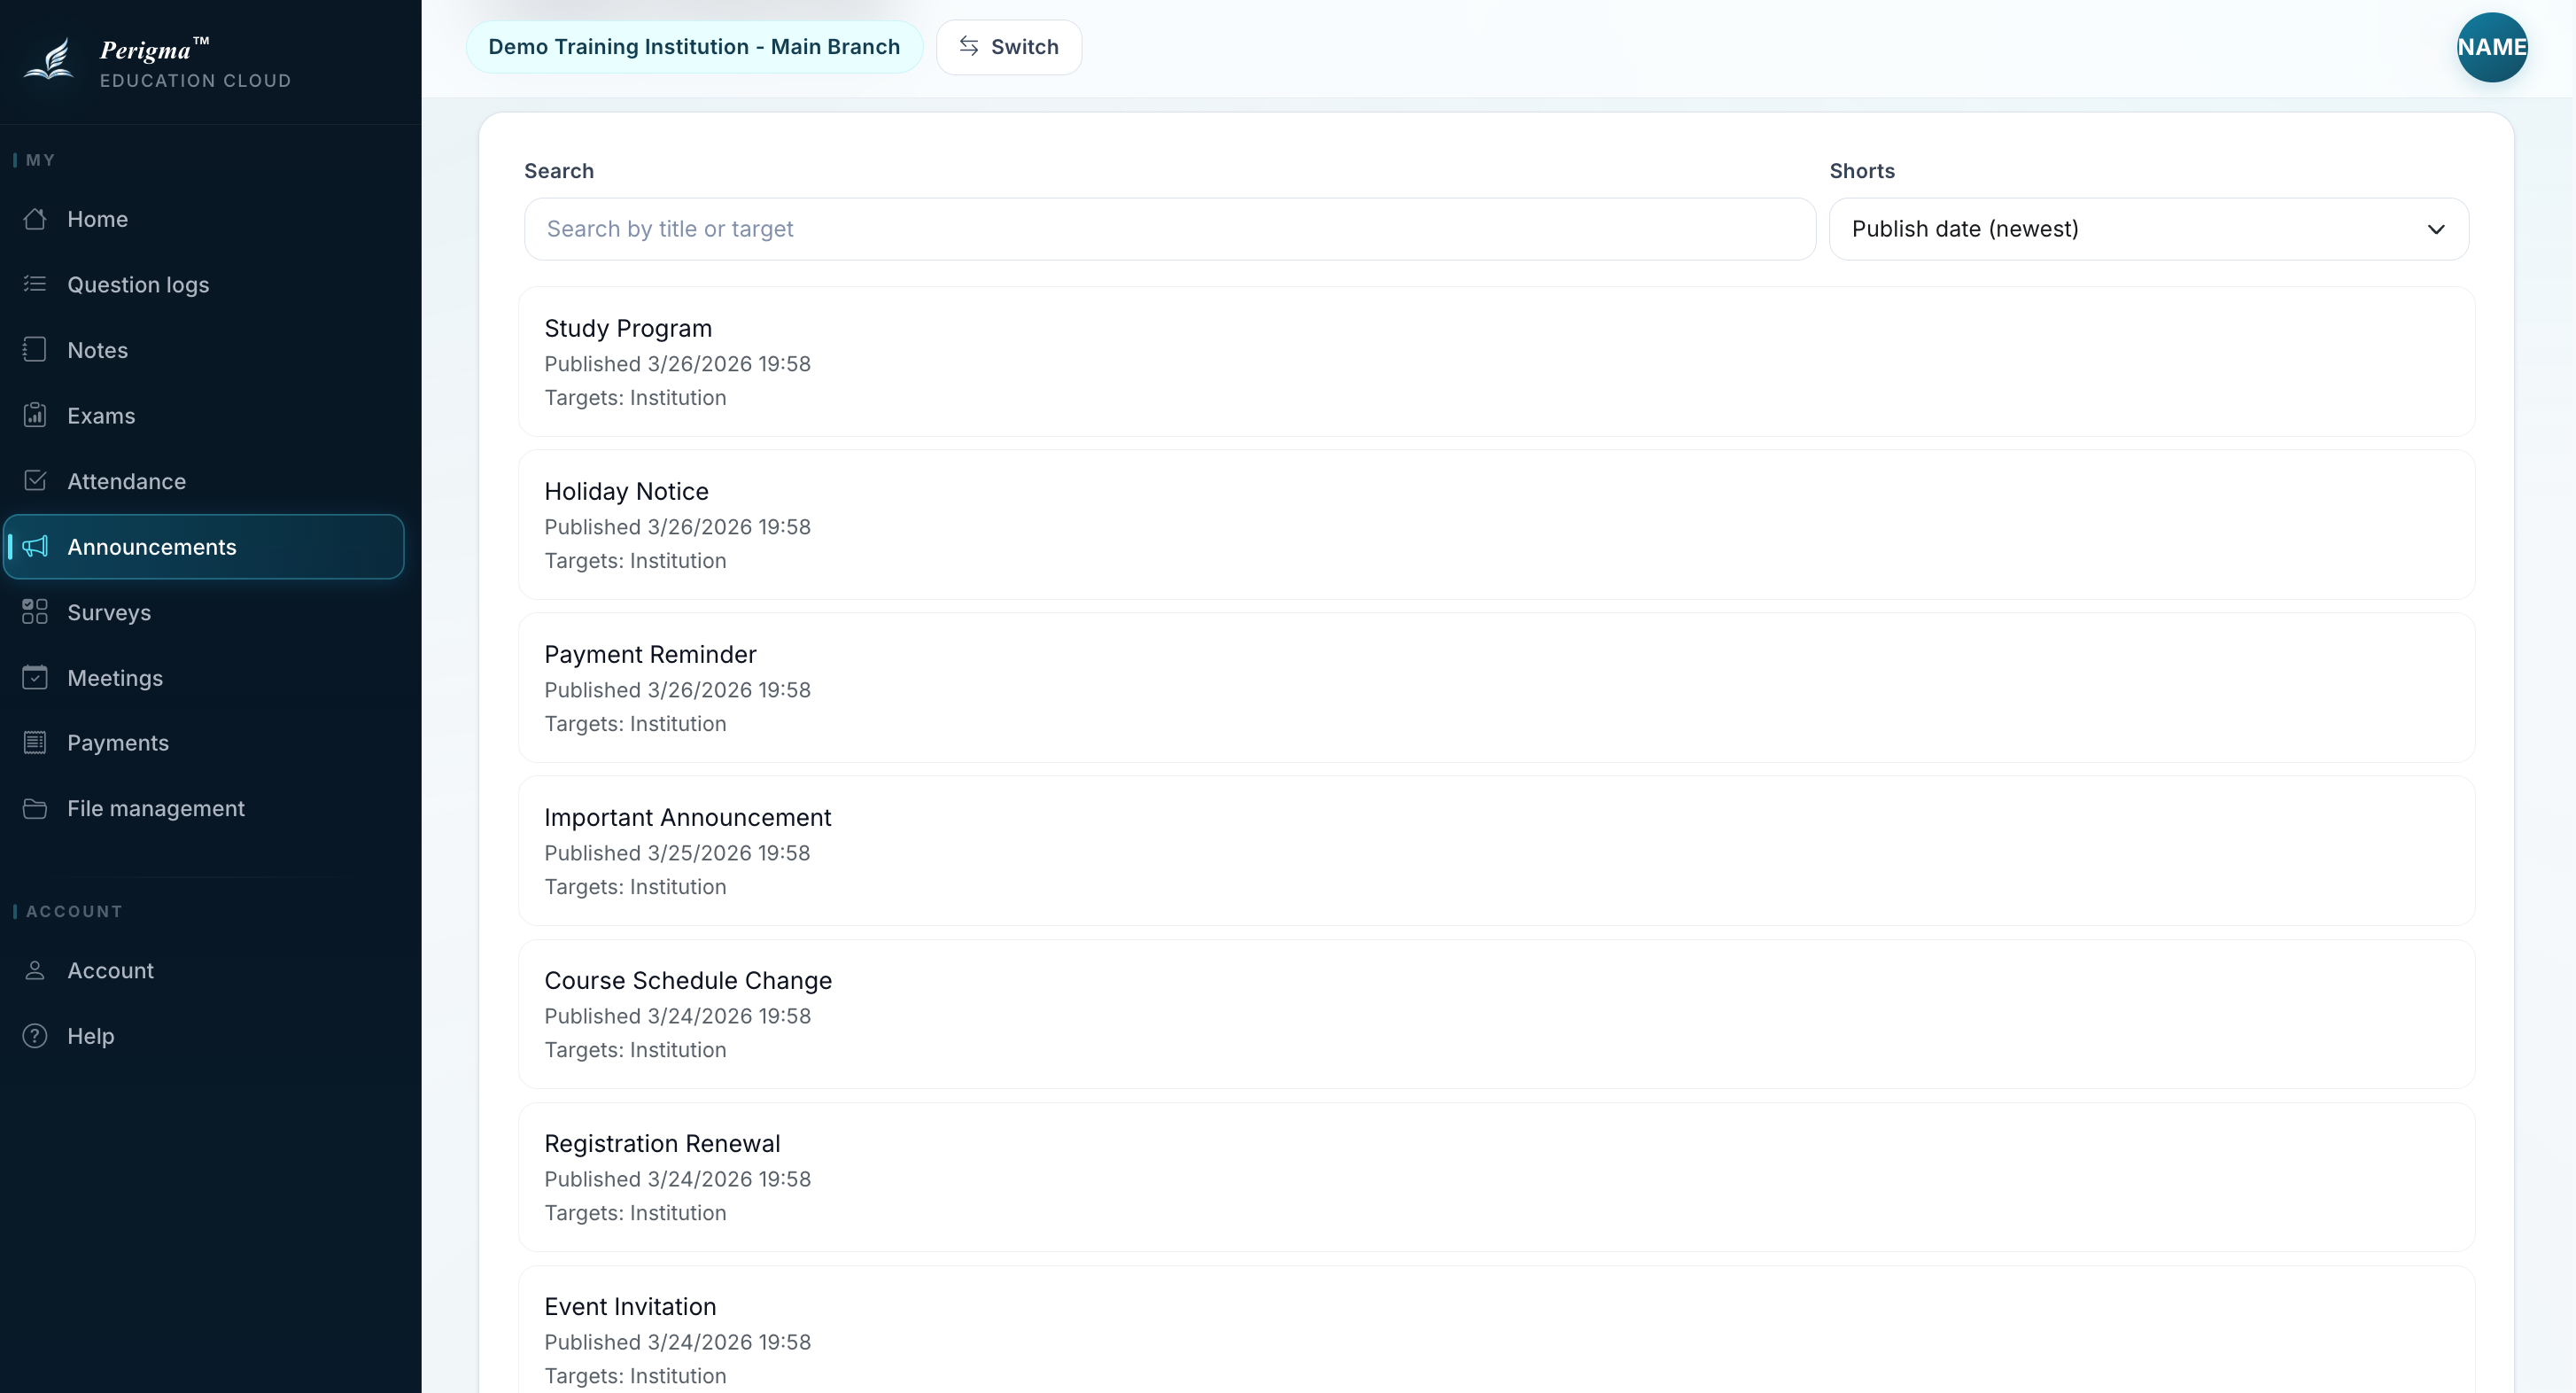Click the File management folder icon
Screen dimensions: 2576x1393
coord(35,808)
